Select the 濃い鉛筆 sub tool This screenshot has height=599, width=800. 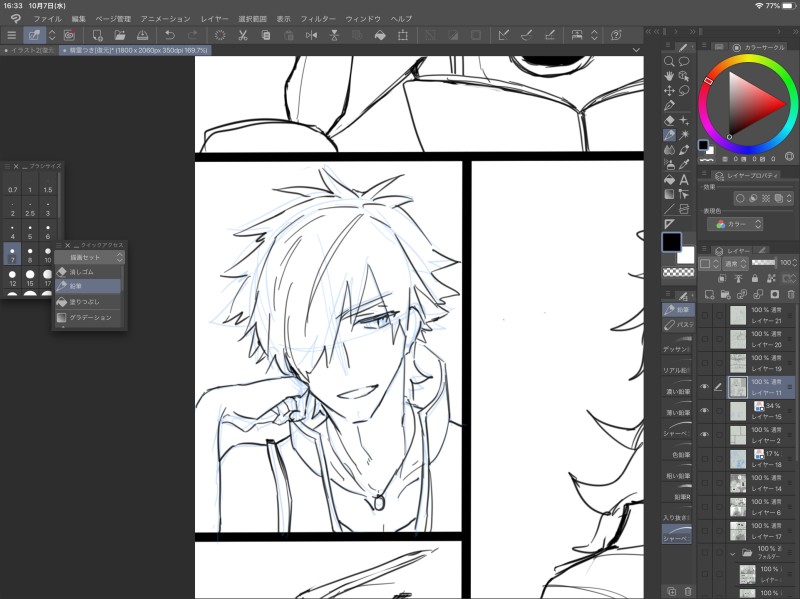click(678, 388)
